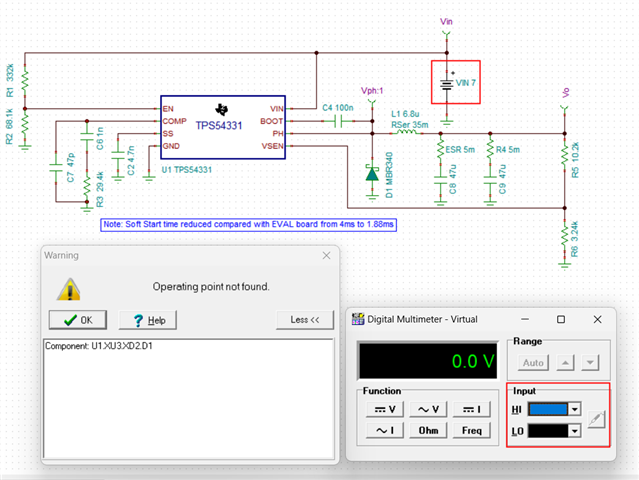The height and width of the screenshot is (480, 639).
Task: Collapse details with the Less button
Action: tap(305, 320)
